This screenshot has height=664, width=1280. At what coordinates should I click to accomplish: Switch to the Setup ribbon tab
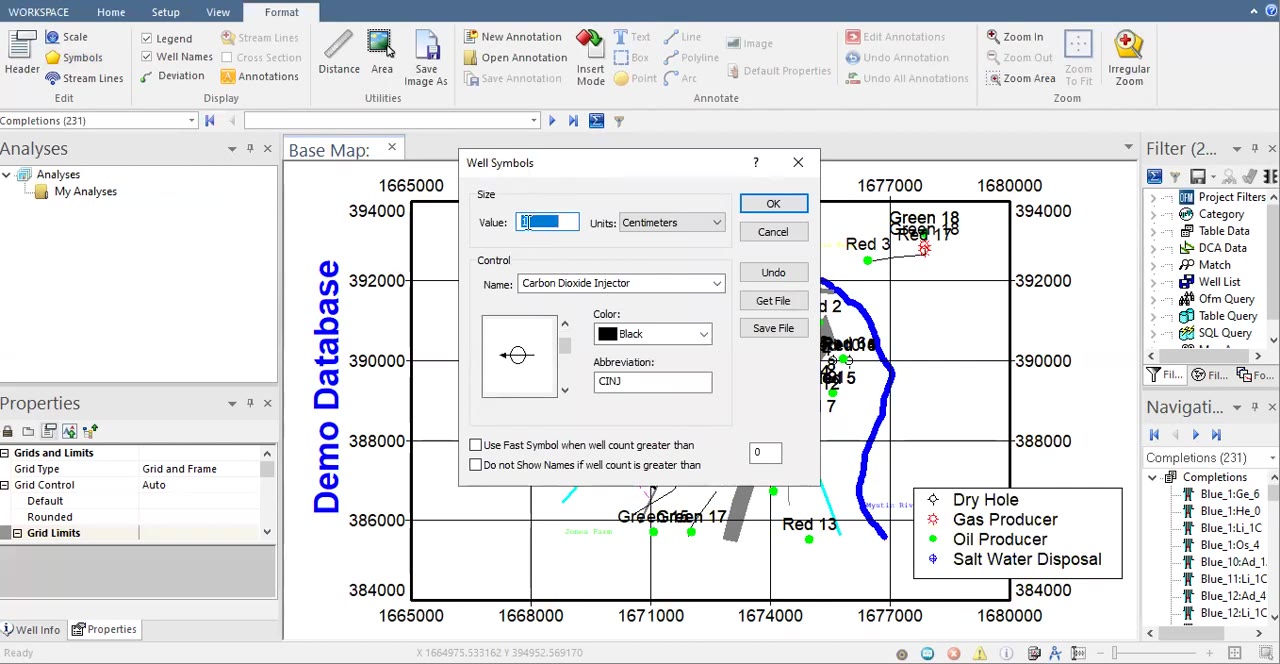click(165, 12)
